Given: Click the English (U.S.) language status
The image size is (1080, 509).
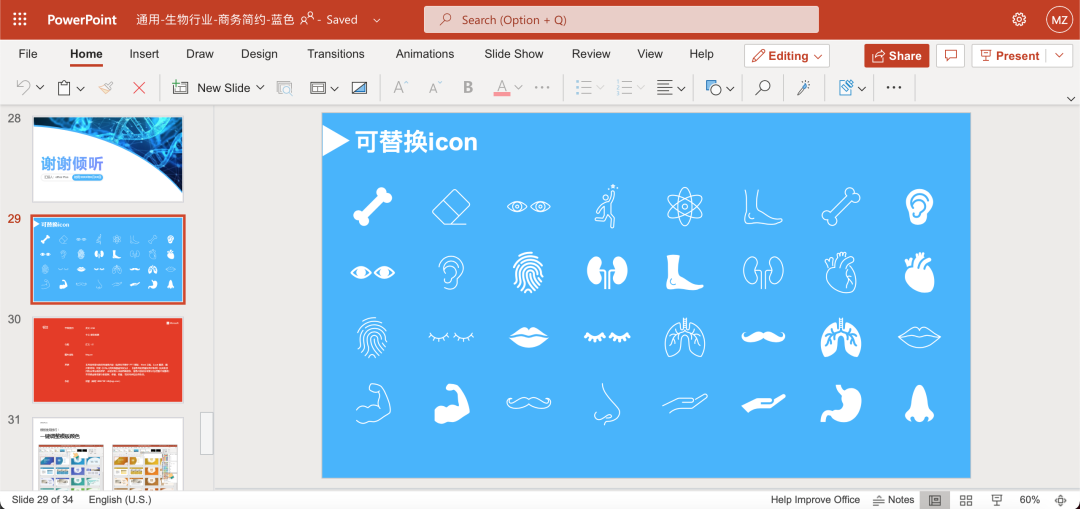Looking at the screenshot, I should (x=120, y=500).
